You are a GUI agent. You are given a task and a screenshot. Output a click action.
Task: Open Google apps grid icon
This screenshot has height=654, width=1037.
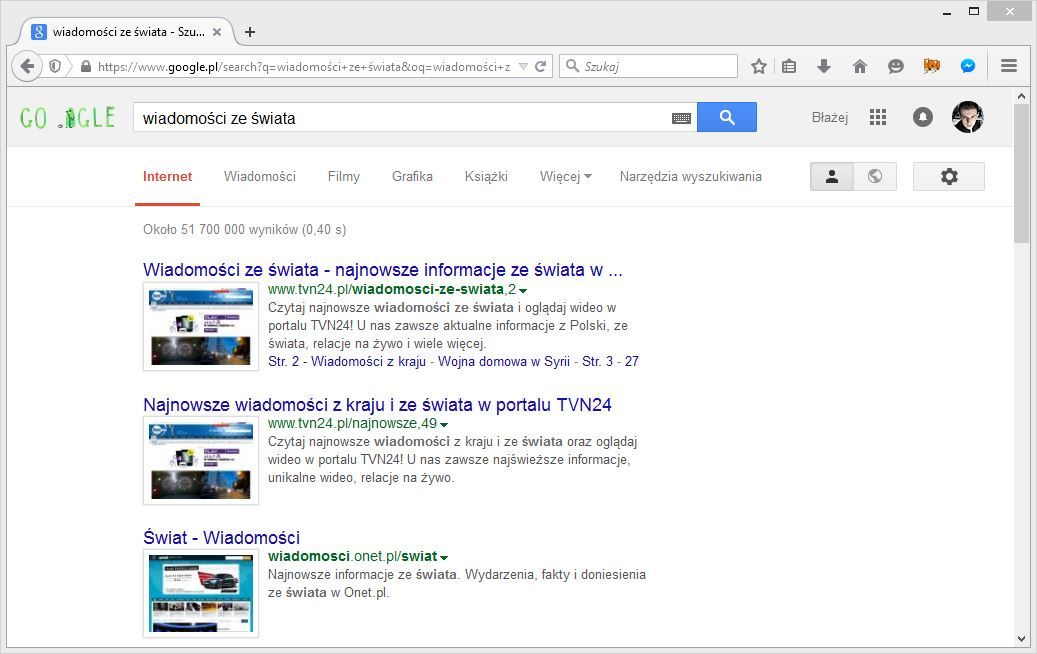click(x=878, y=118)
